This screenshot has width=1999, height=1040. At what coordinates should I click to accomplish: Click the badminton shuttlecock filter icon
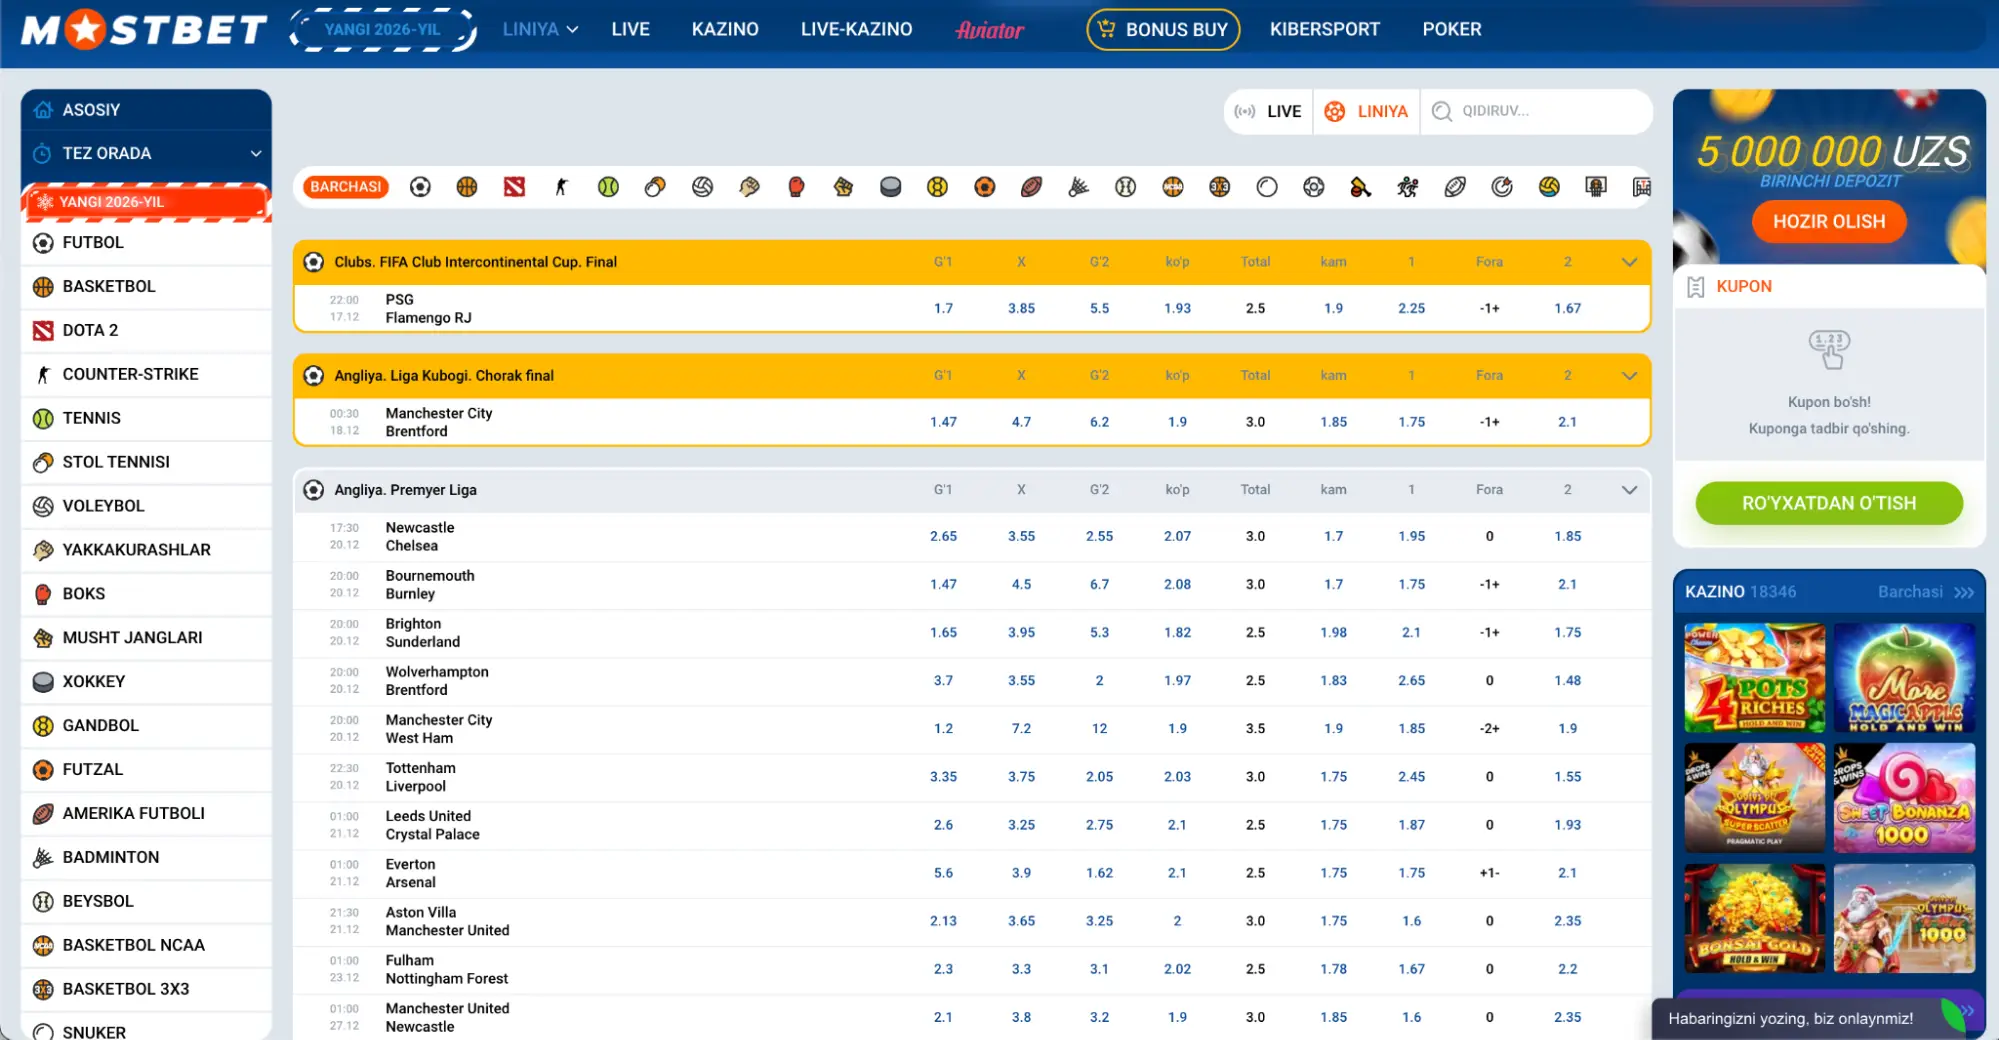click(x=1078, y=187)
